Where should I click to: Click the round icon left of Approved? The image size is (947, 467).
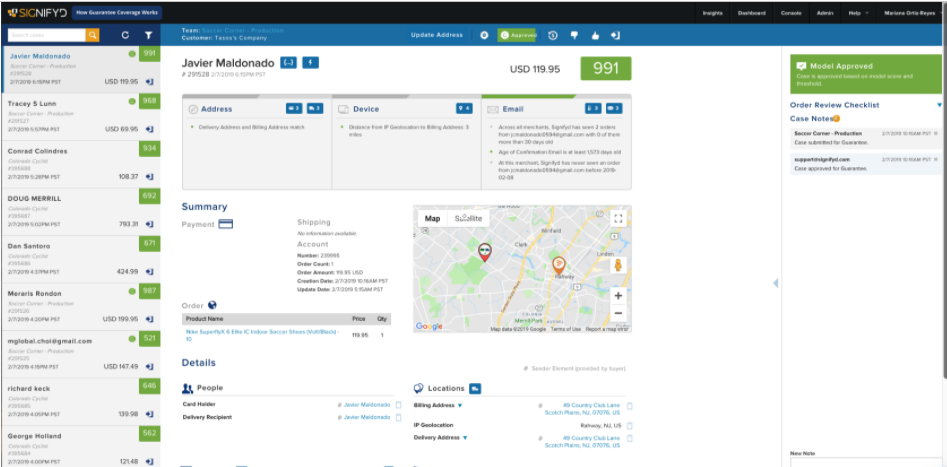point(484,35)
